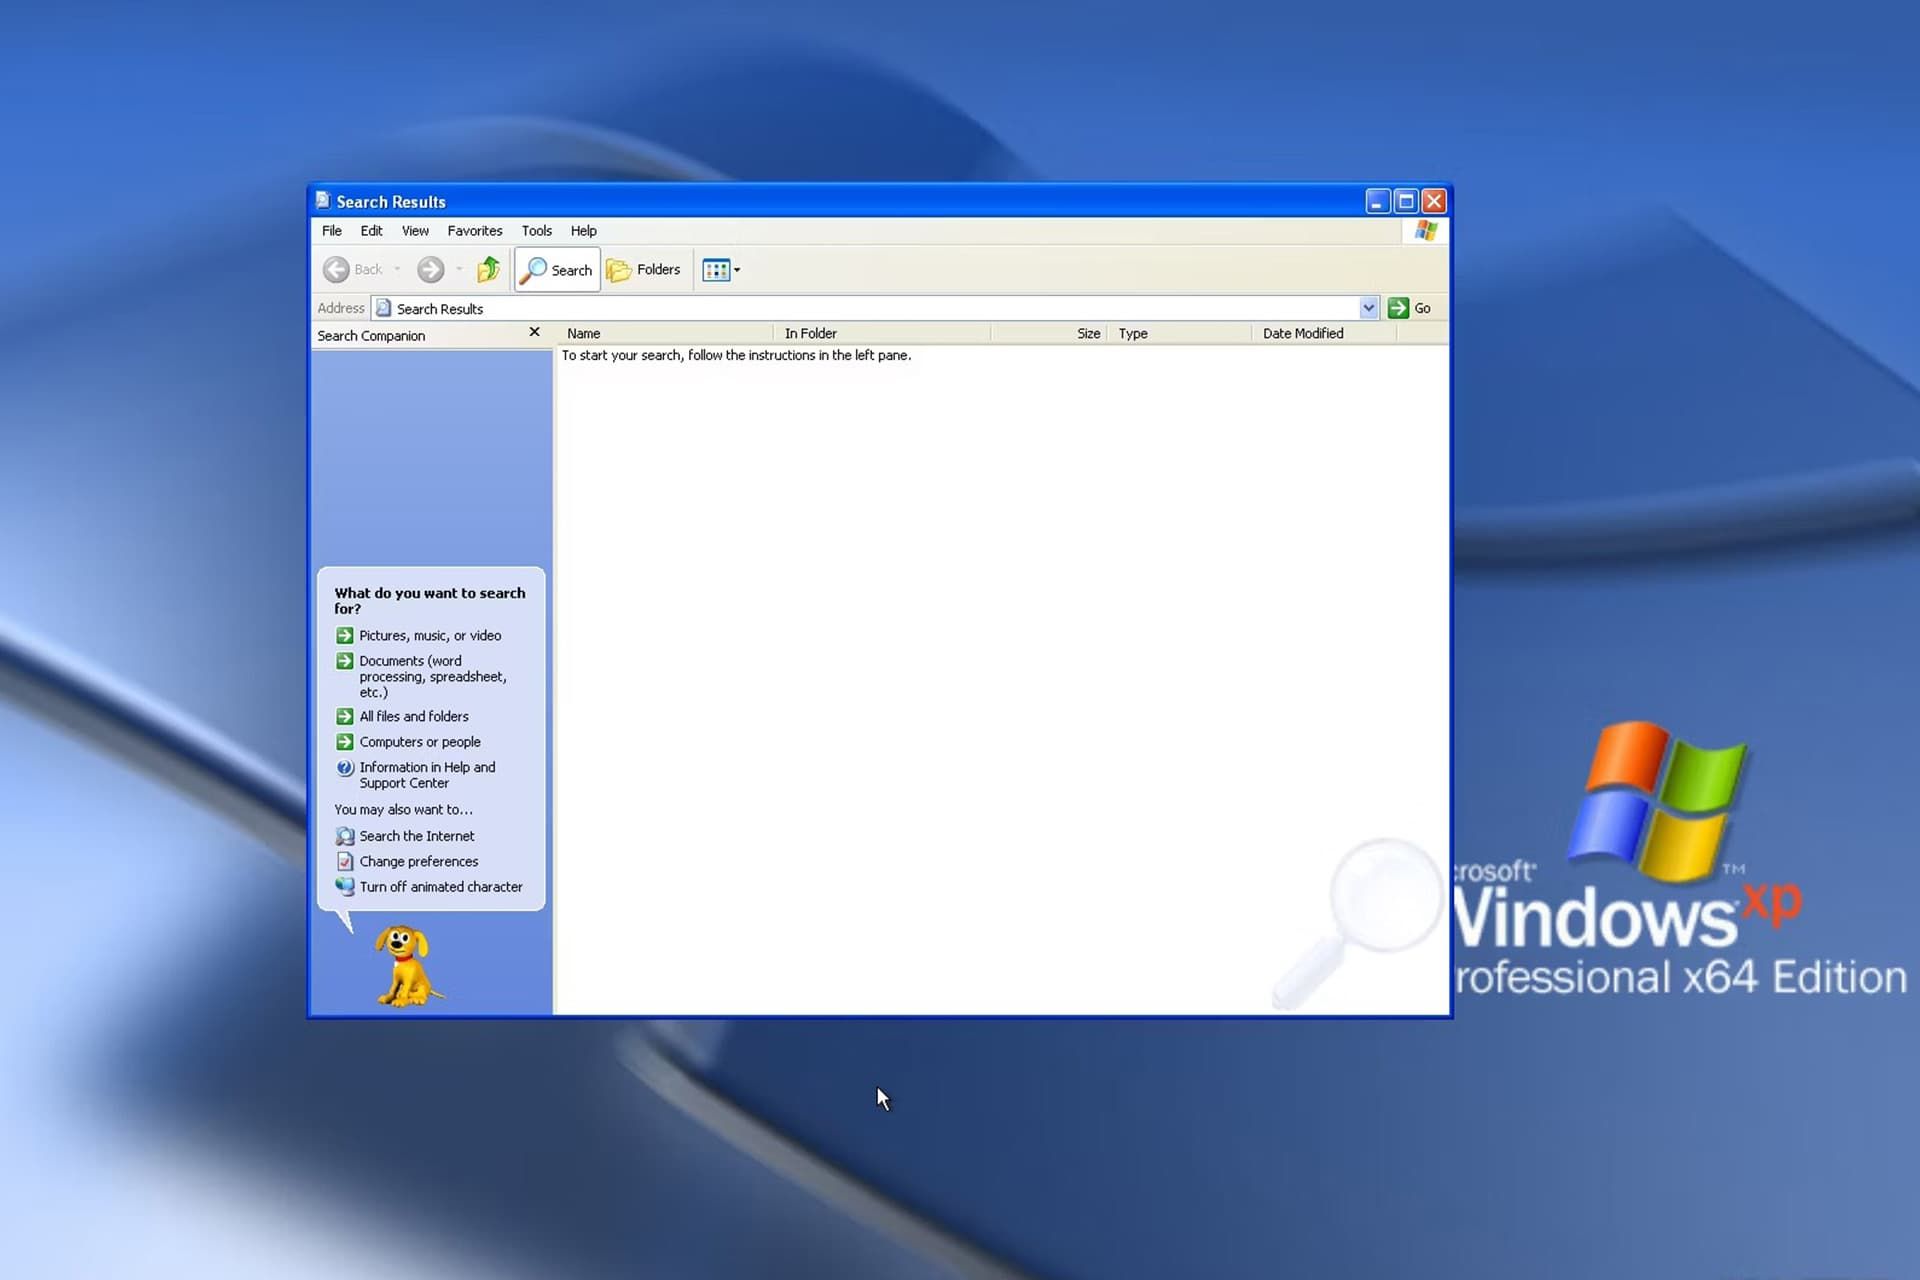The height and width of the screenshot is (1280, 1920).
Task: Expand the Address bar dropdown arrow
Action: point(1368,308)
